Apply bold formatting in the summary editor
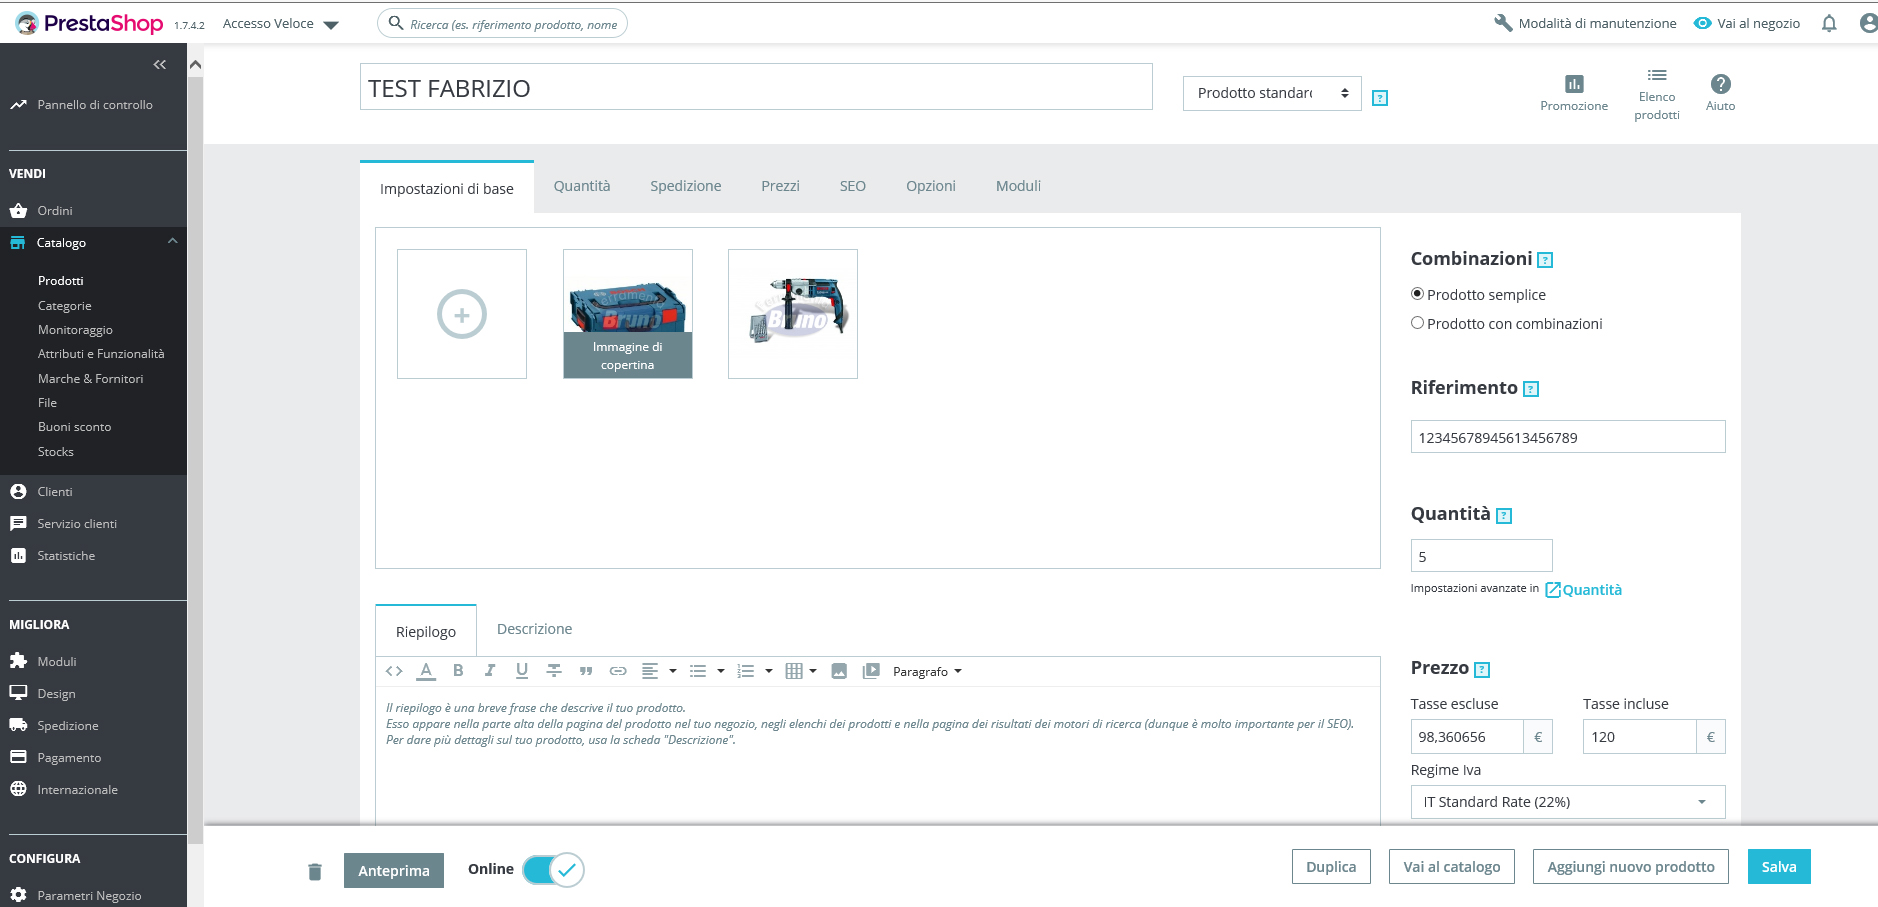1878x907 pixels. [x=458, y=671]
